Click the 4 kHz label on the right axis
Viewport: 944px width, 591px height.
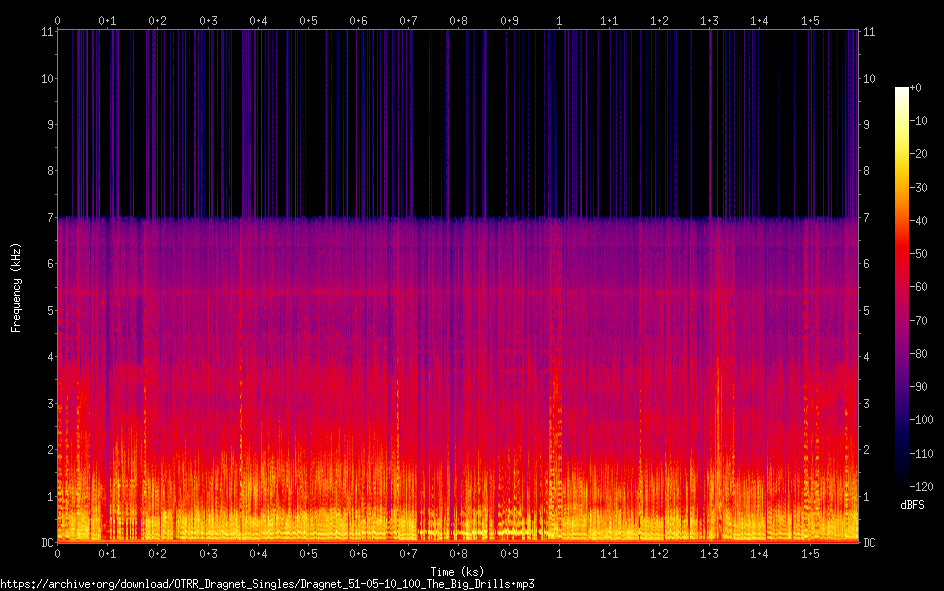point(867,357)
